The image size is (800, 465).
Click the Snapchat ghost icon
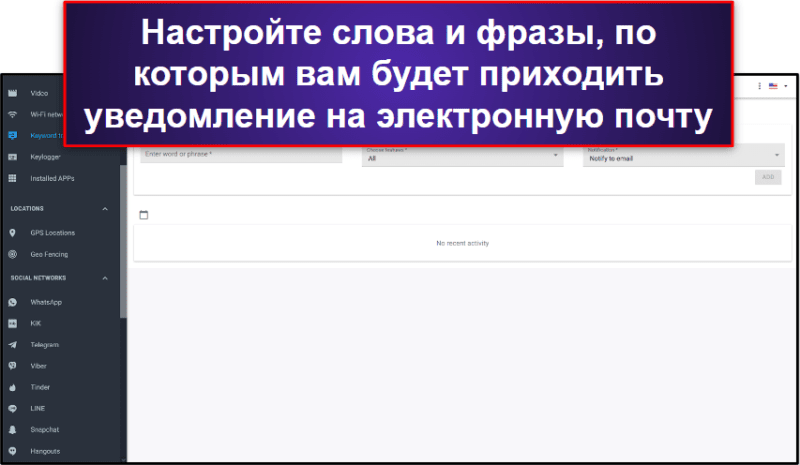point(13,430)
